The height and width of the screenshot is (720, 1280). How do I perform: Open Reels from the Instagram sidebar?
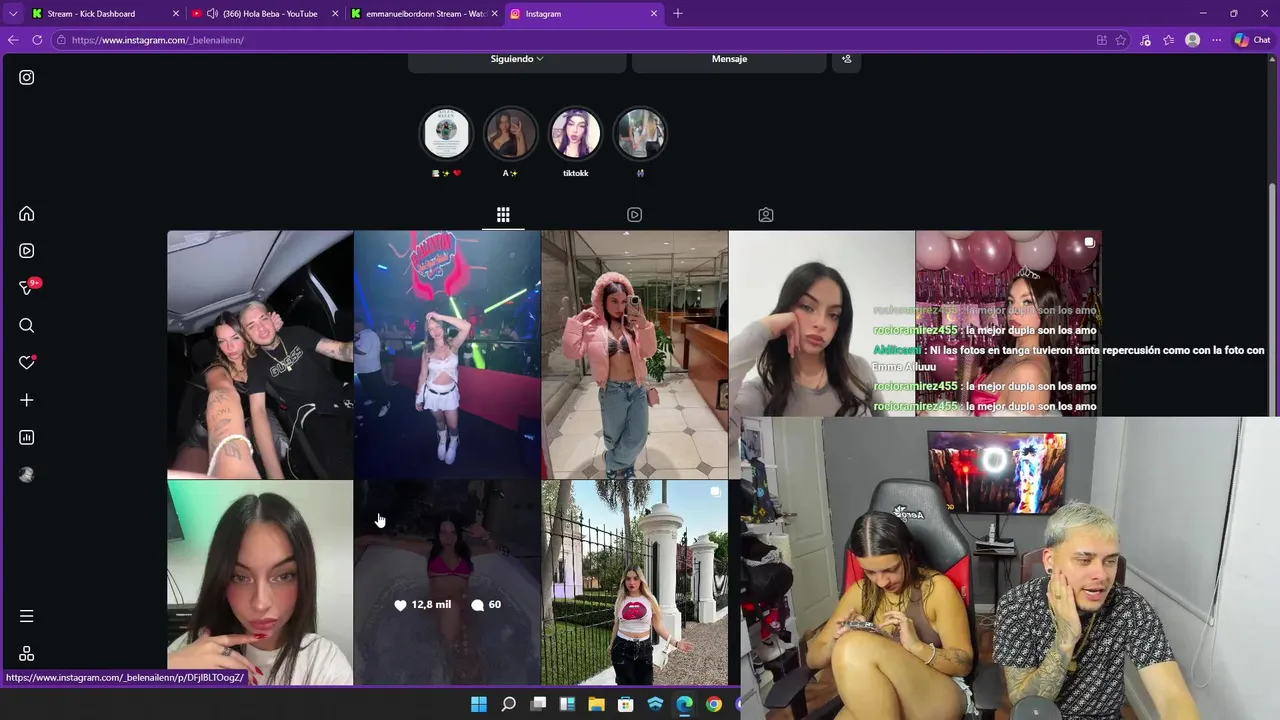point(27,251)
